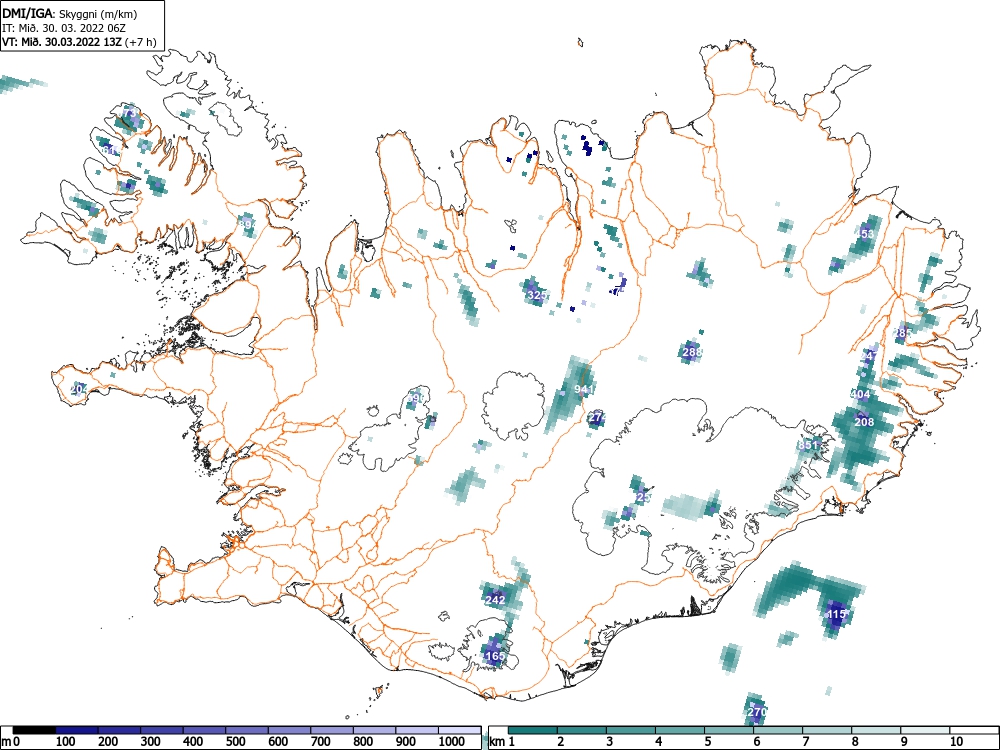The width and height of the screenshot is (1000, 750).
Task: Select the 200–300 m legend swatch
Action: point(119,730)
